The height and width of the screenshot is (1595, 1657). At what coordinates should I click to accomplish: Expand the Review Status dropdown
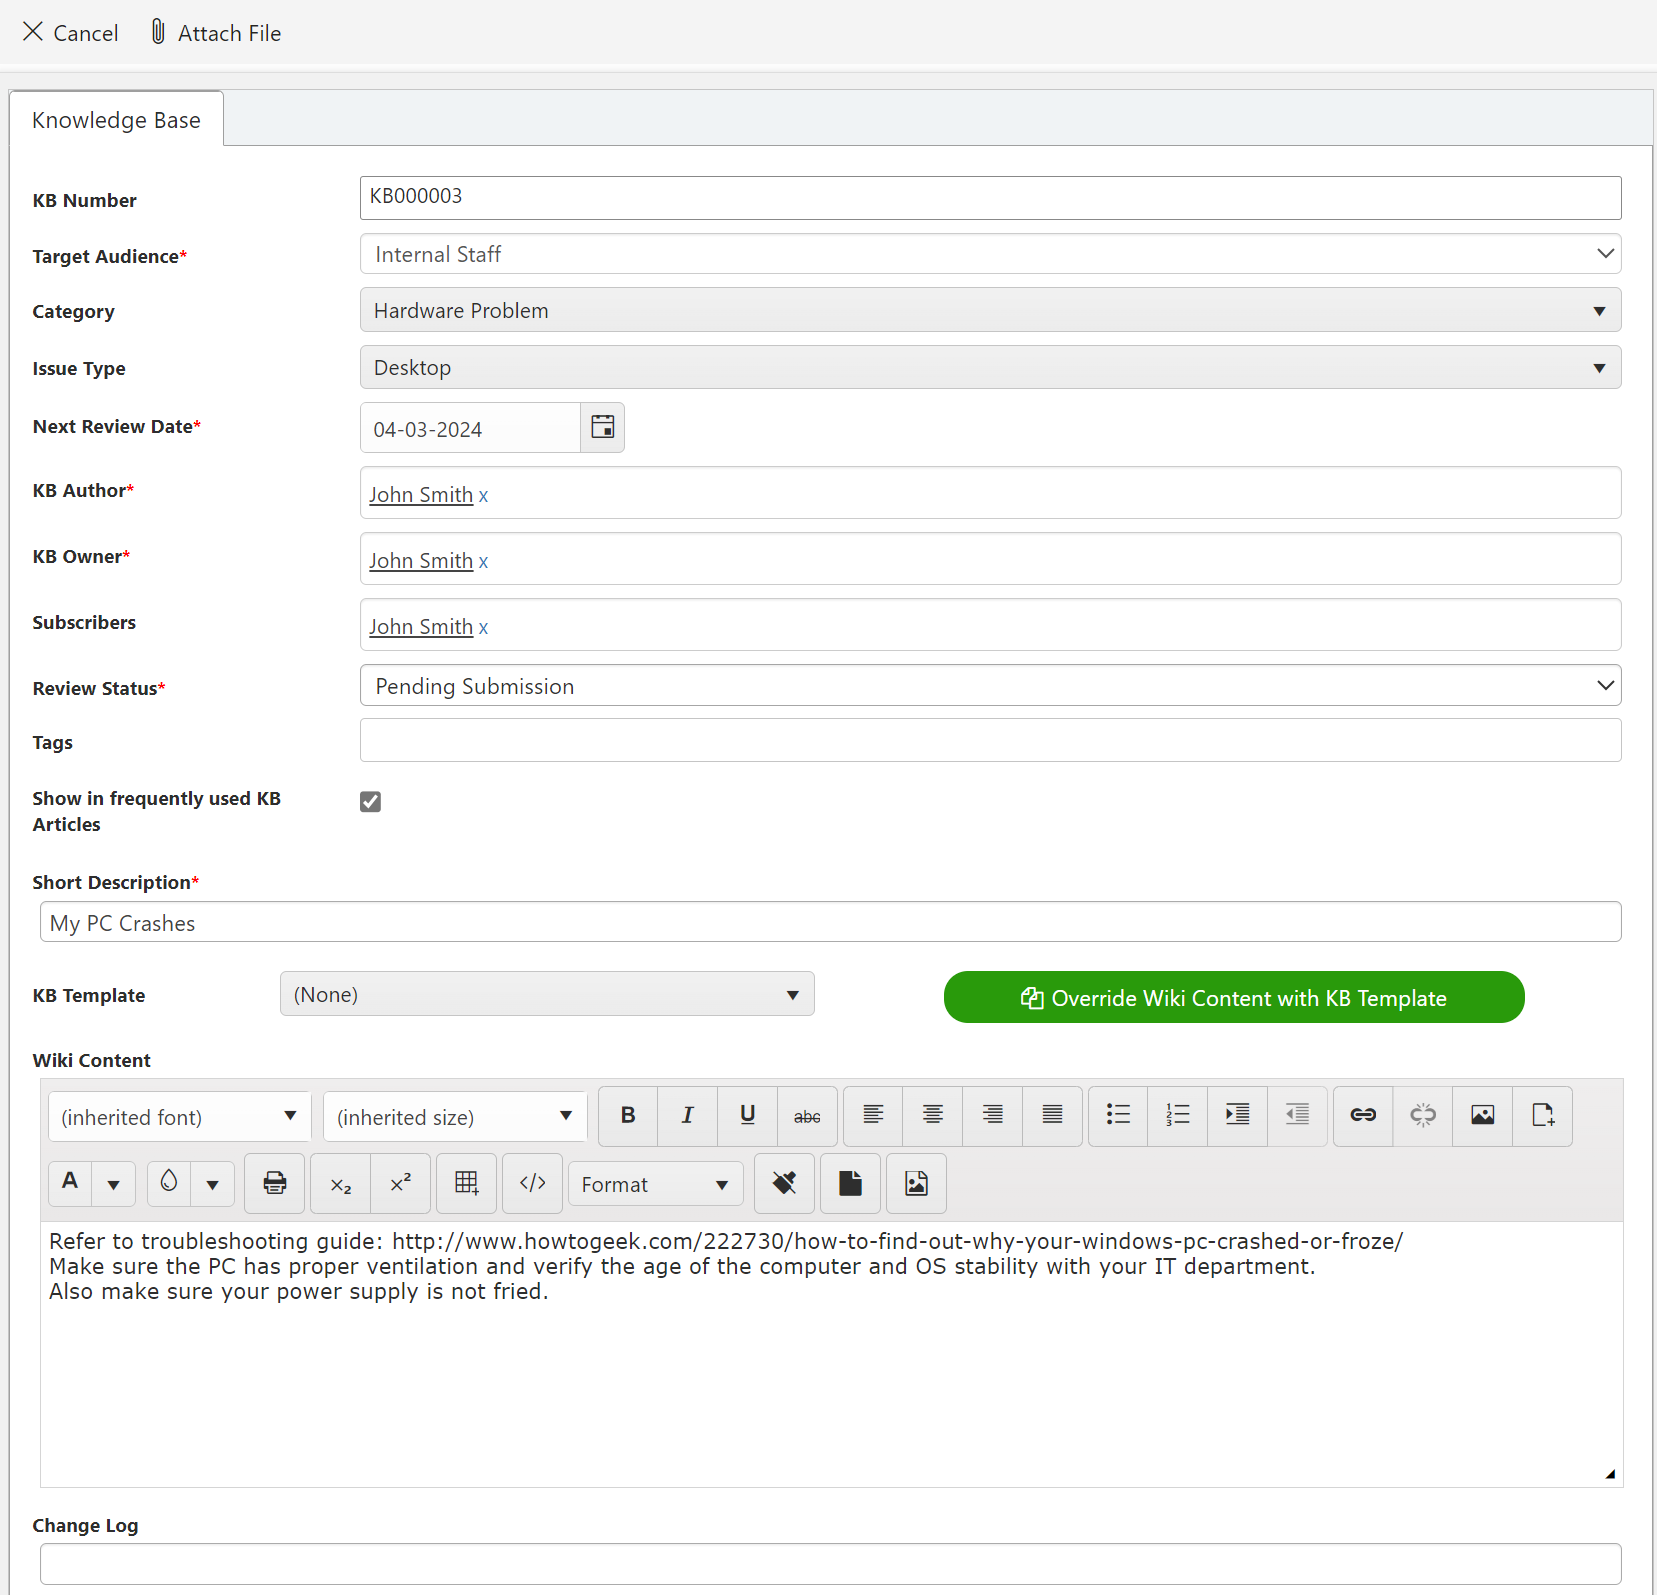pyautogui.click(x=990, y=686)
